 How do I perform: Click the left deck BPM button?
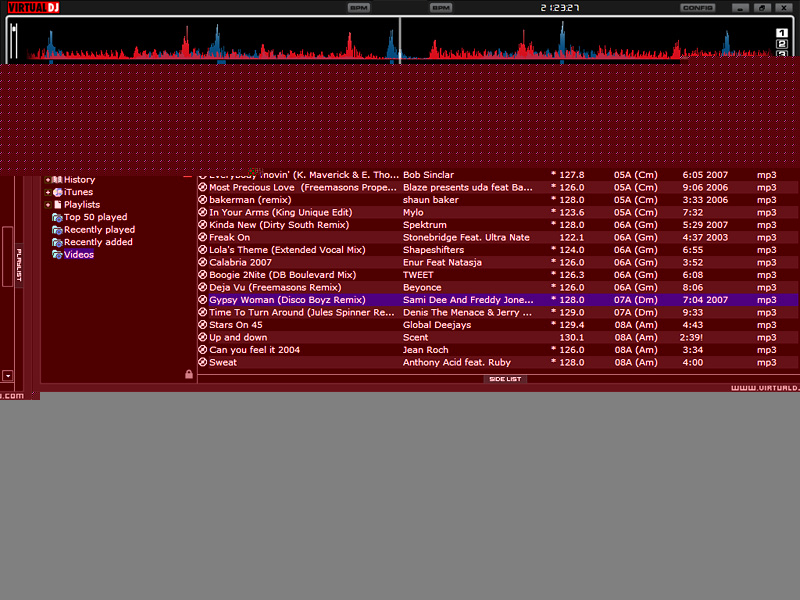click(x=358, y=8)
